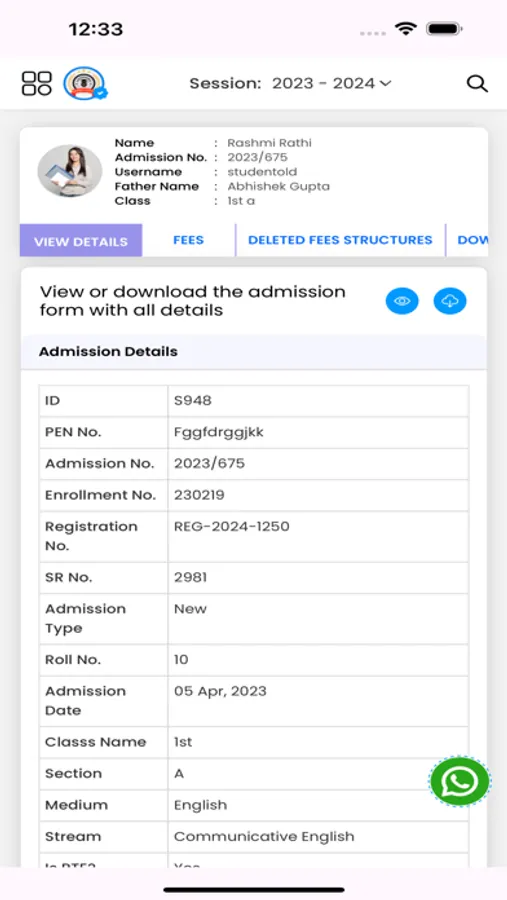The image size is (507, 900).
Task: Select the name Rashmi Rathi in header
Action: click(269, 143)
